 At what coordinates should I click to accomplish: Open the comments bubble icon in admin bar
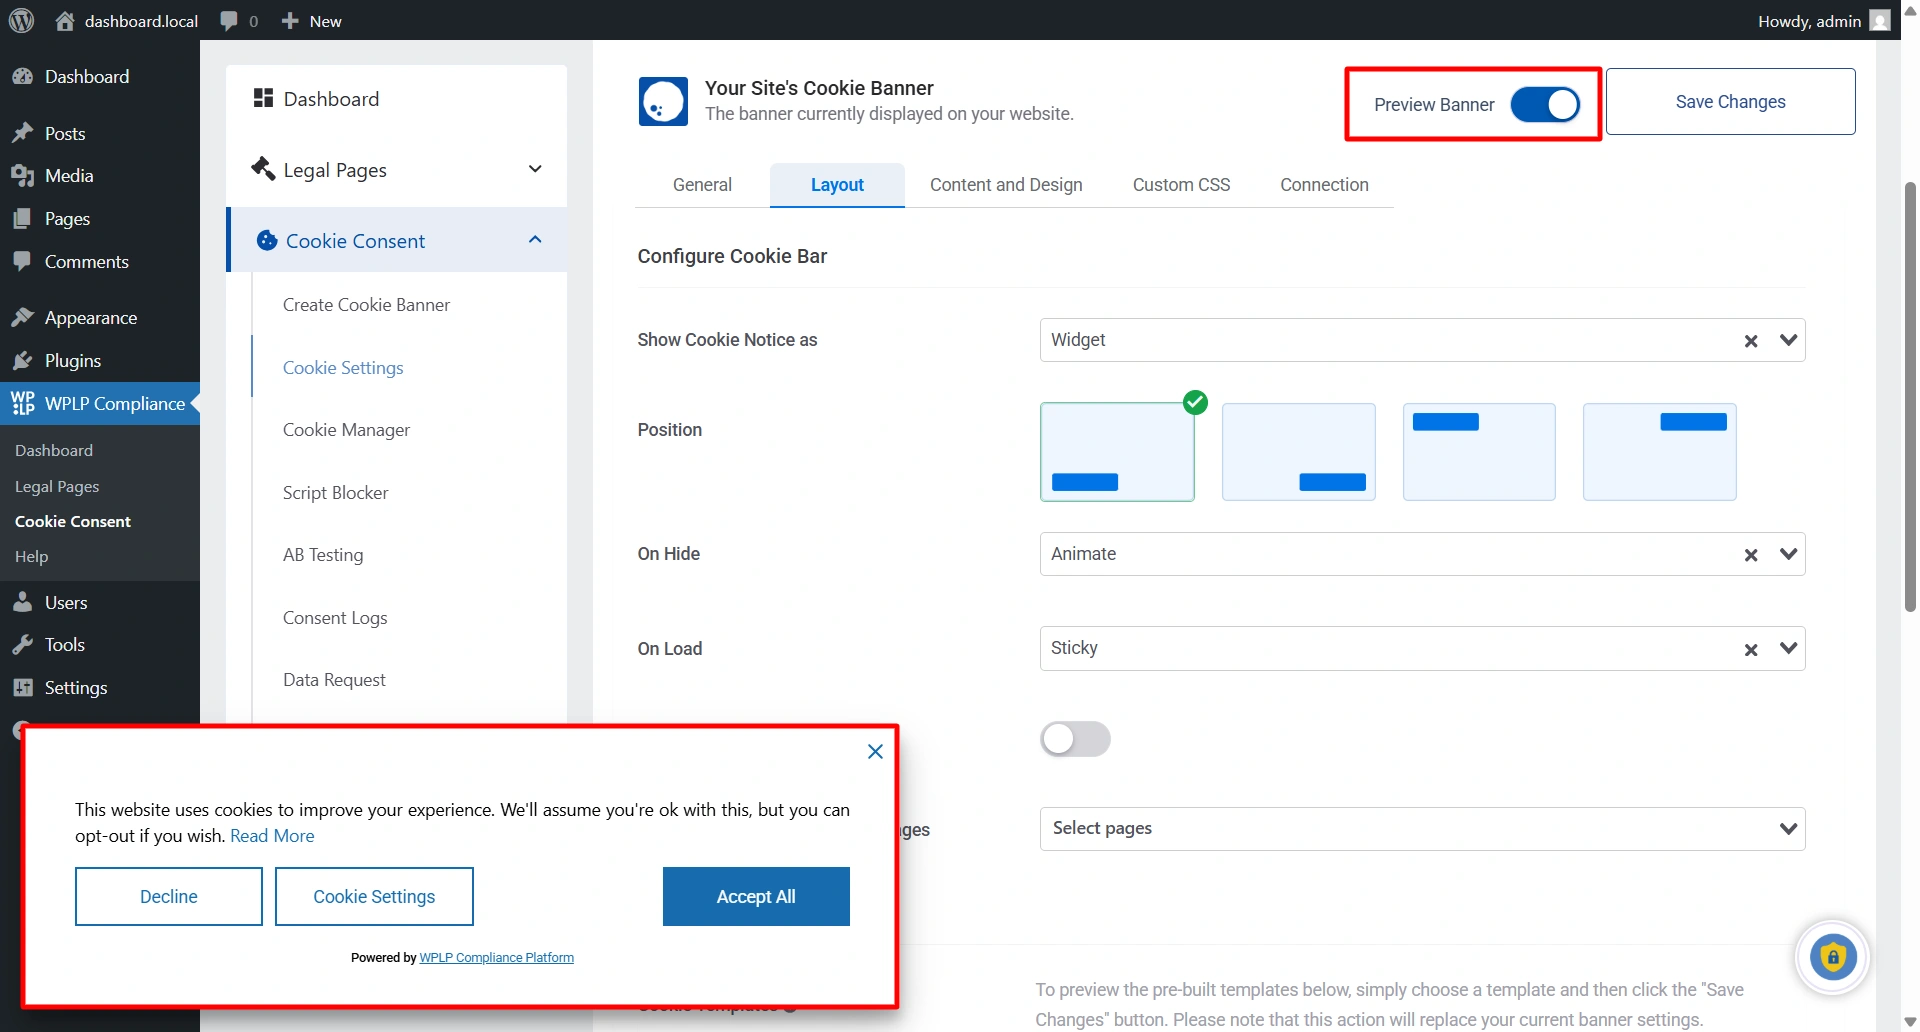(229, 21)
